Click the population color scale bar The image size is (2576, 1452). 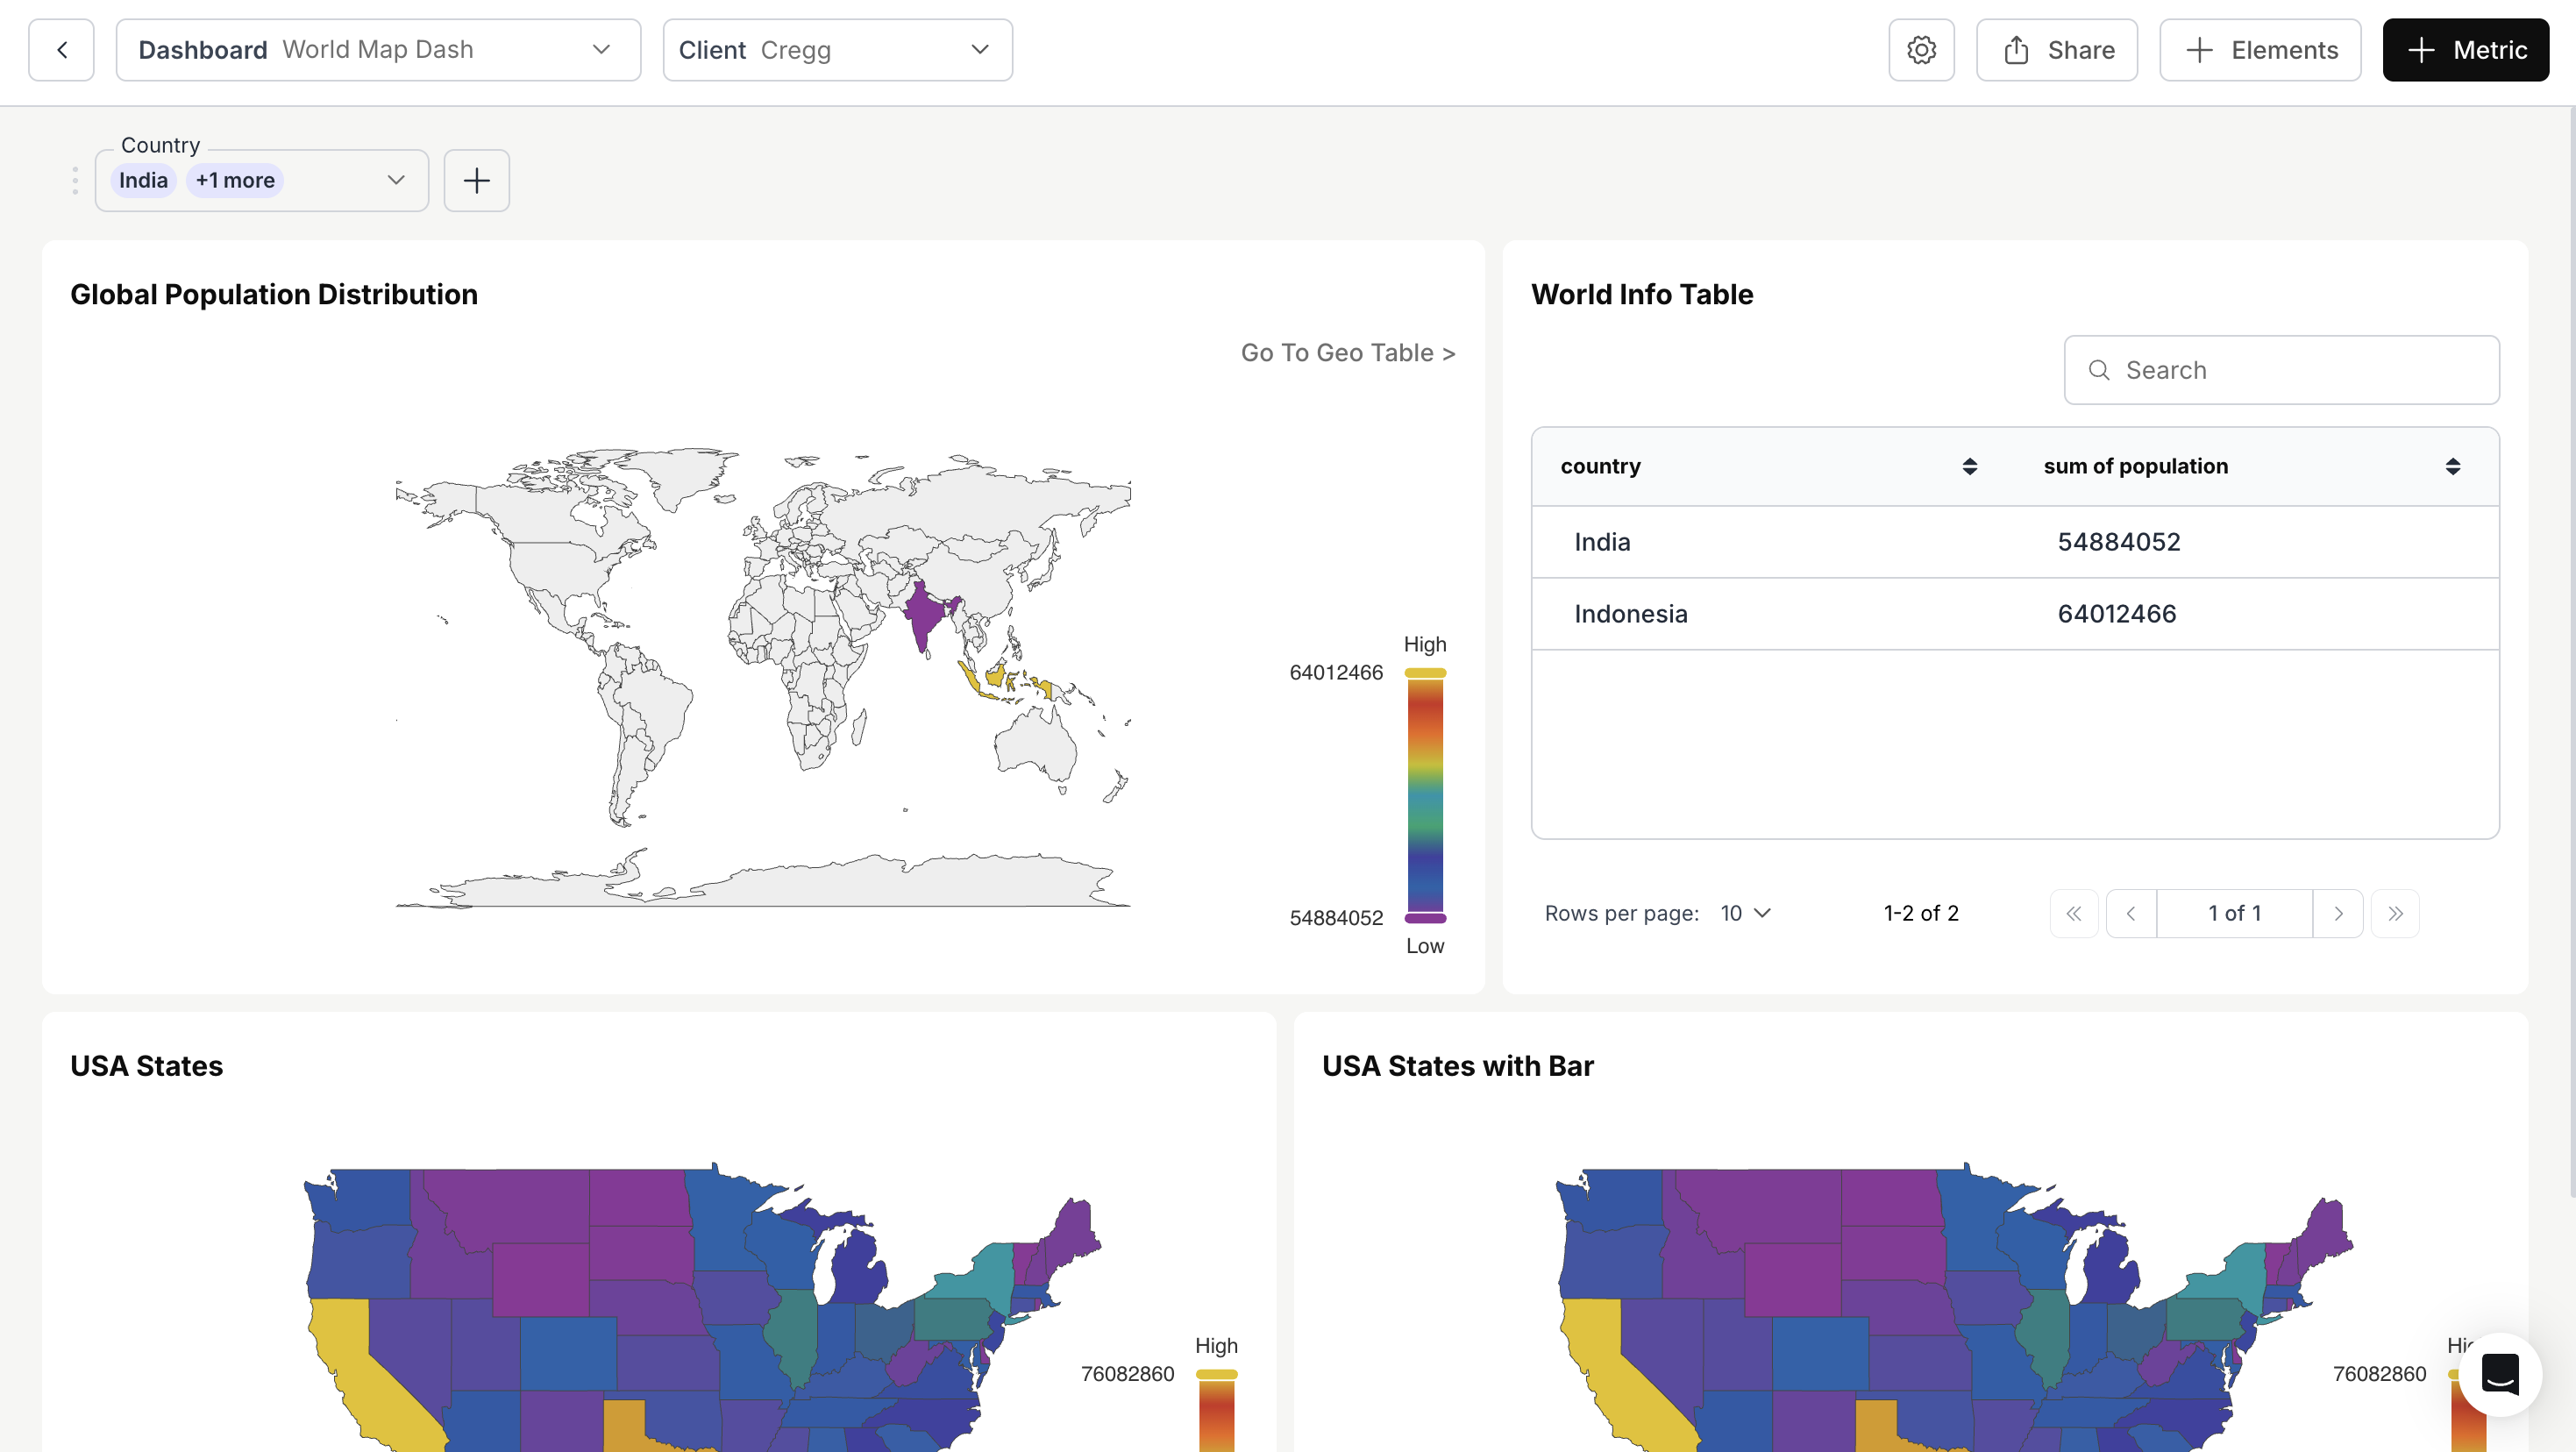pyautogui.click(x=1425, y=795)
